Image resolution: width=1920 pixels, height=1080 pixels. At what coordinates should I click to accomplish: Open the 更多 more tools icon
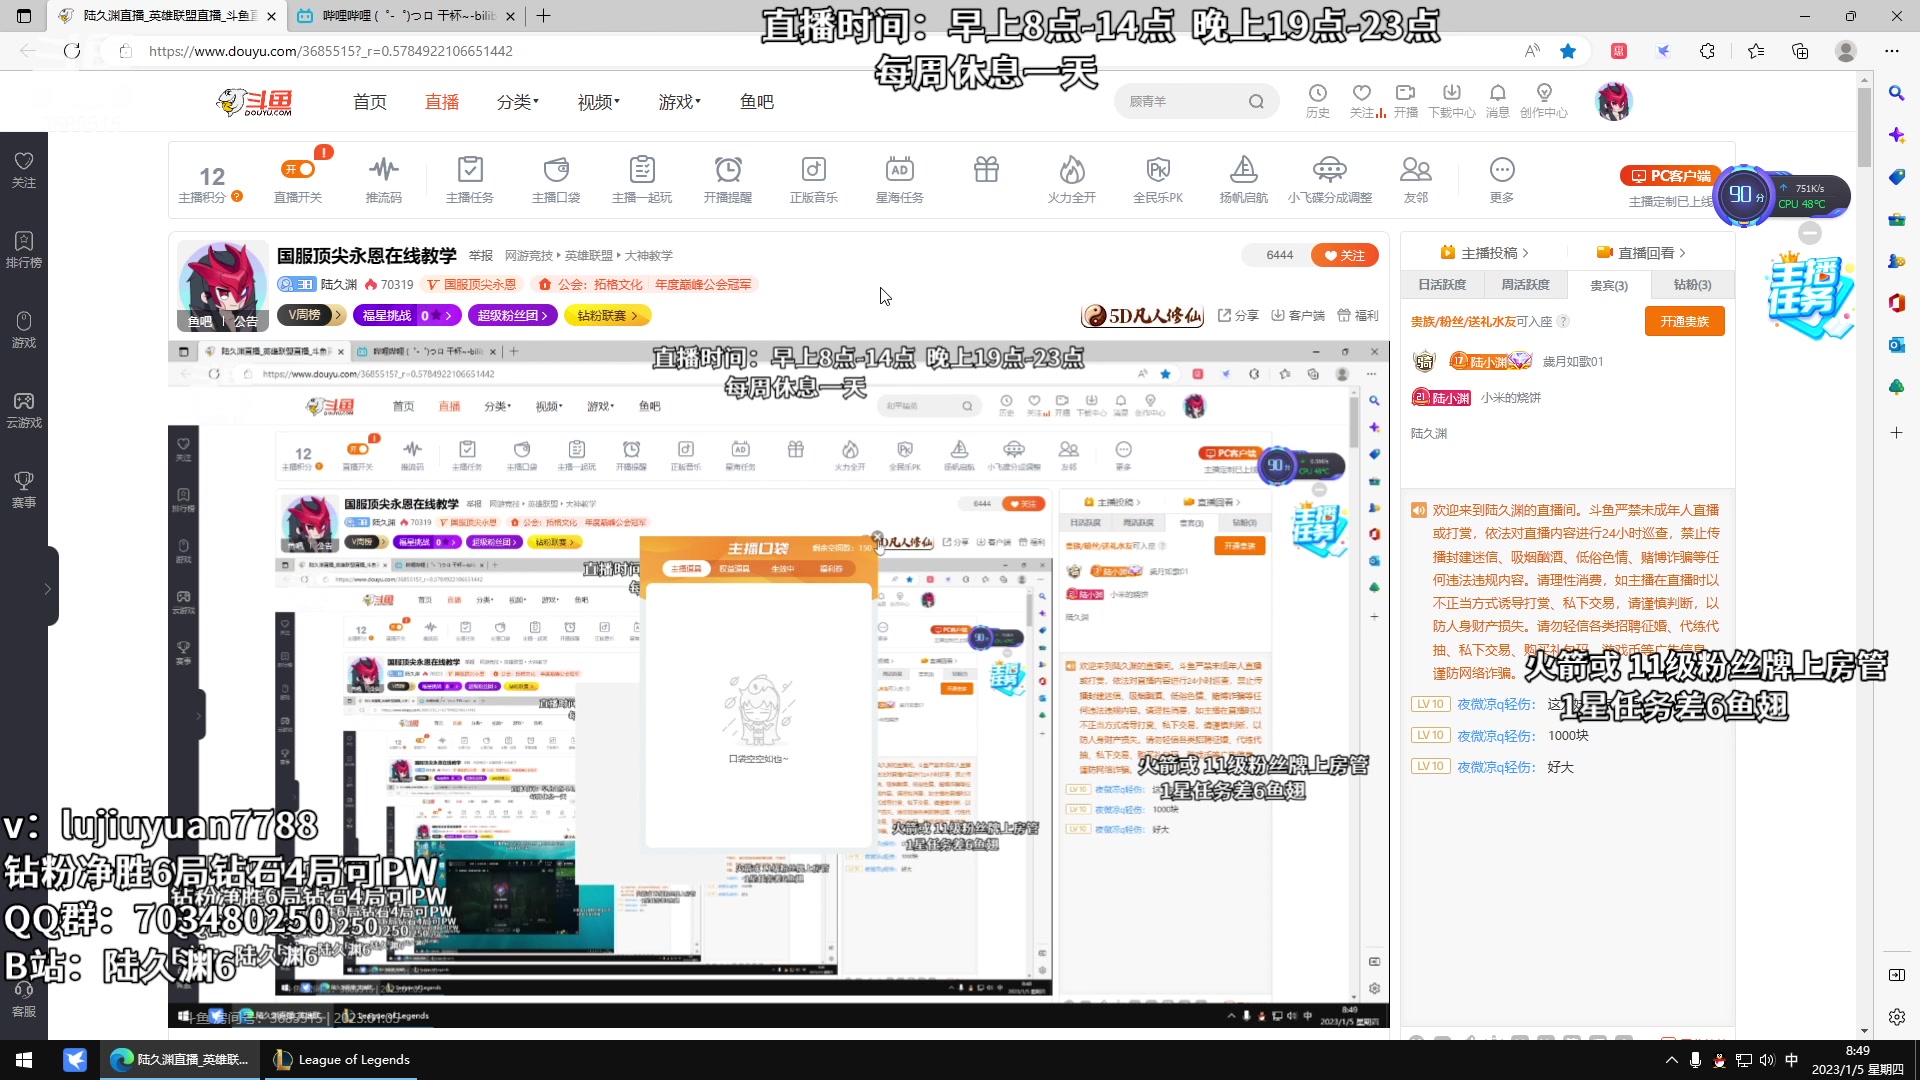(1502, 180)
